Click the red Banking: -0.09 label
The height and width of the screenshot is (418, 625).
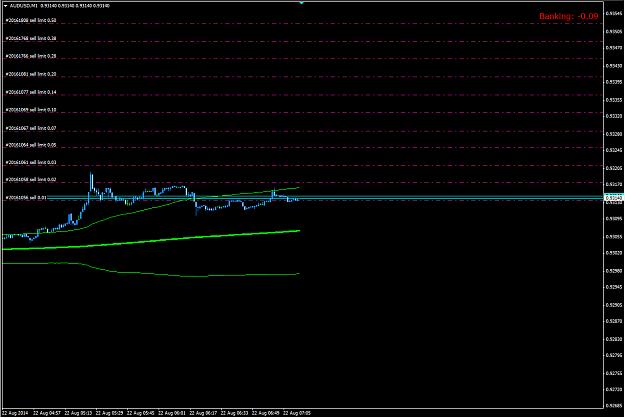(569, 16)
